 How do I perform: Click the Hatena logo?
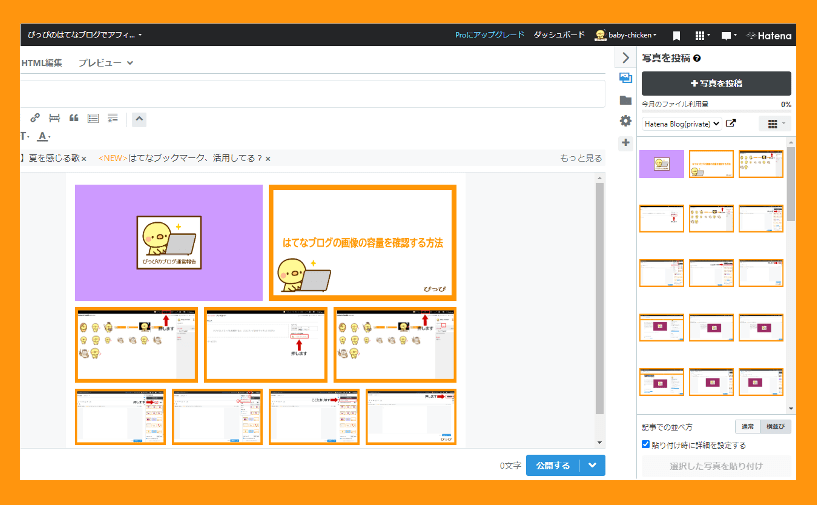coord(769,35)
